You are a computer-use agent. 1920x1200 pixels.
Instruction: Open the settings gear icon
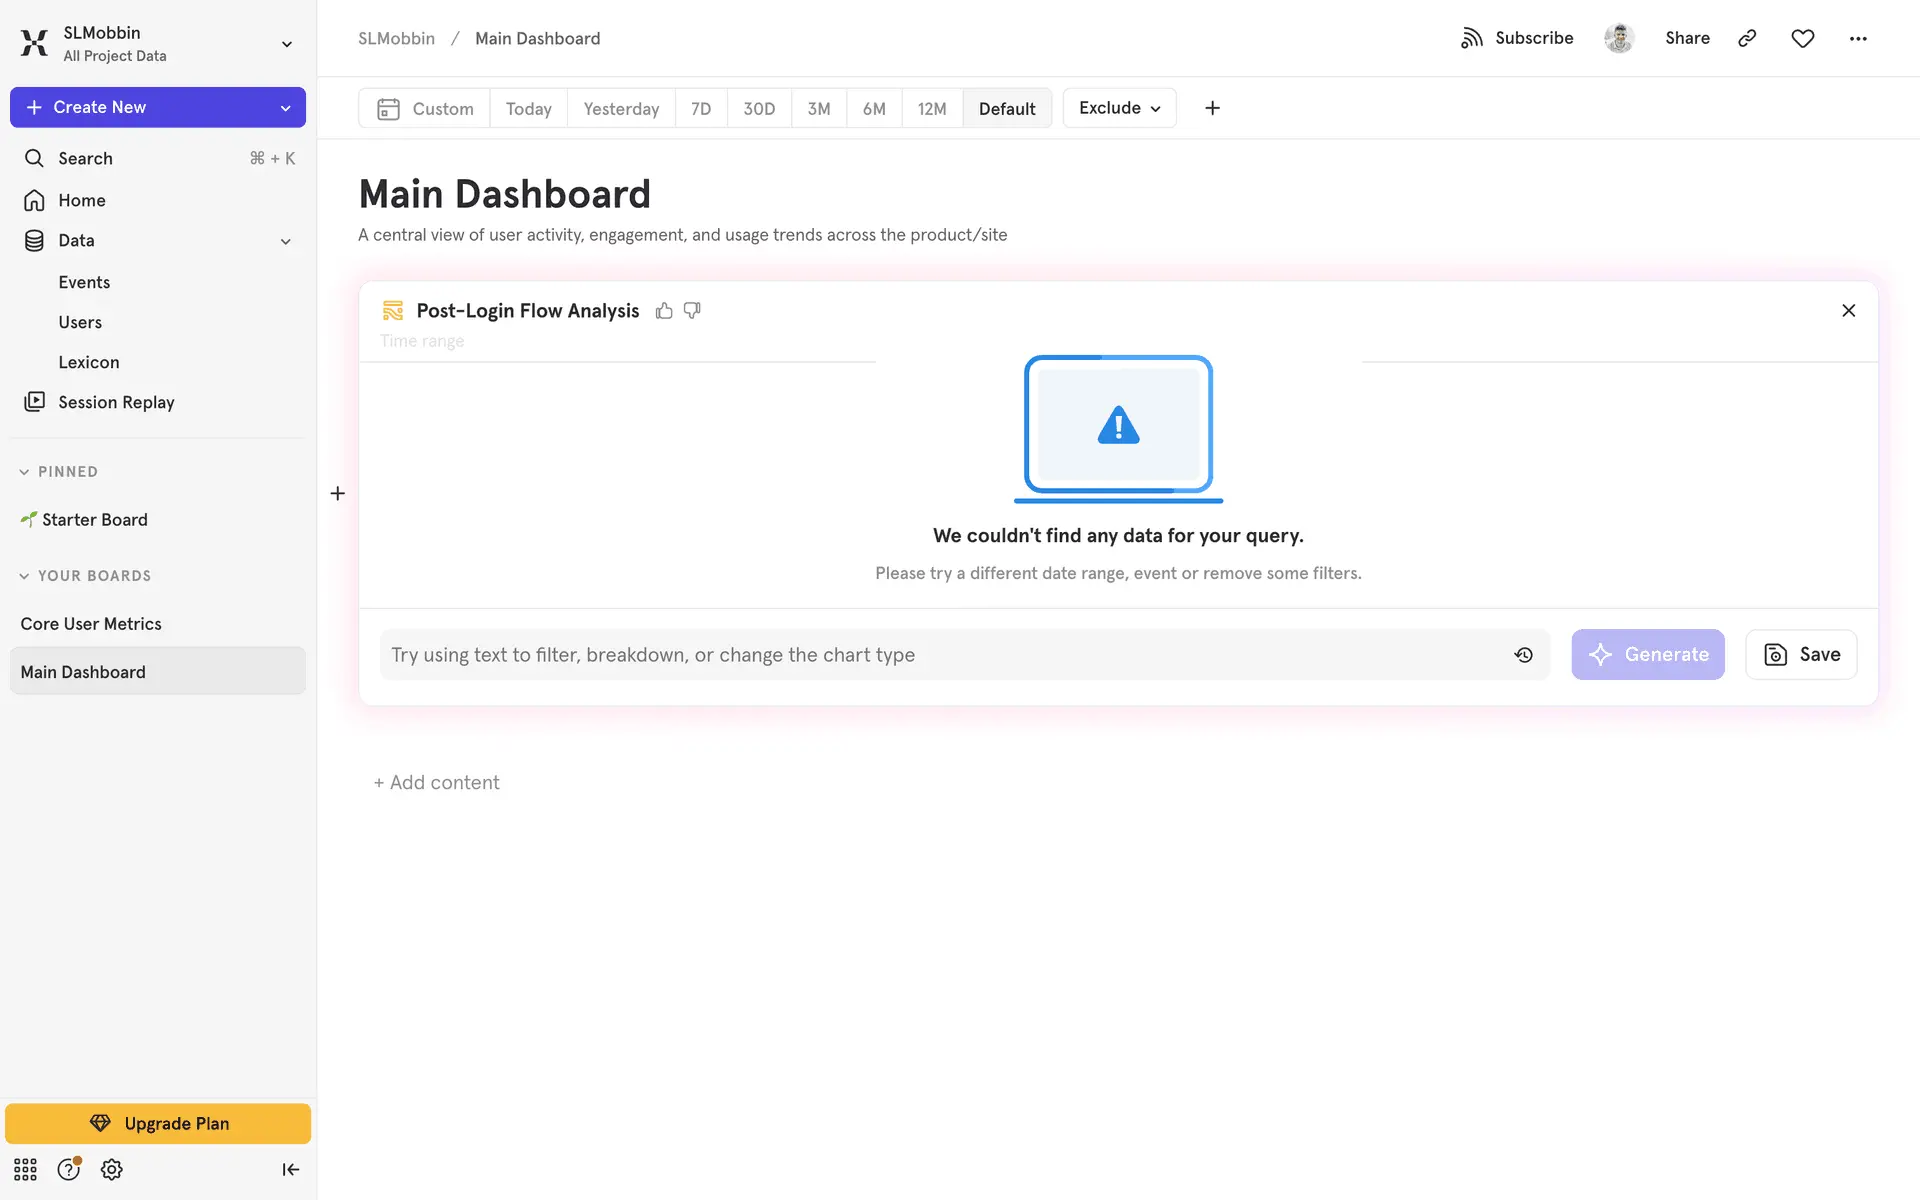click(111, 1169)
